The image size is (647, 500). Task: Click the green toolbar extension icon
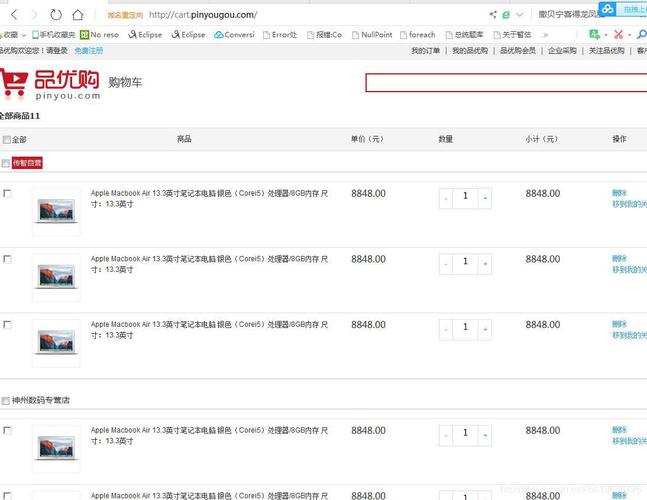coord(595,35)
